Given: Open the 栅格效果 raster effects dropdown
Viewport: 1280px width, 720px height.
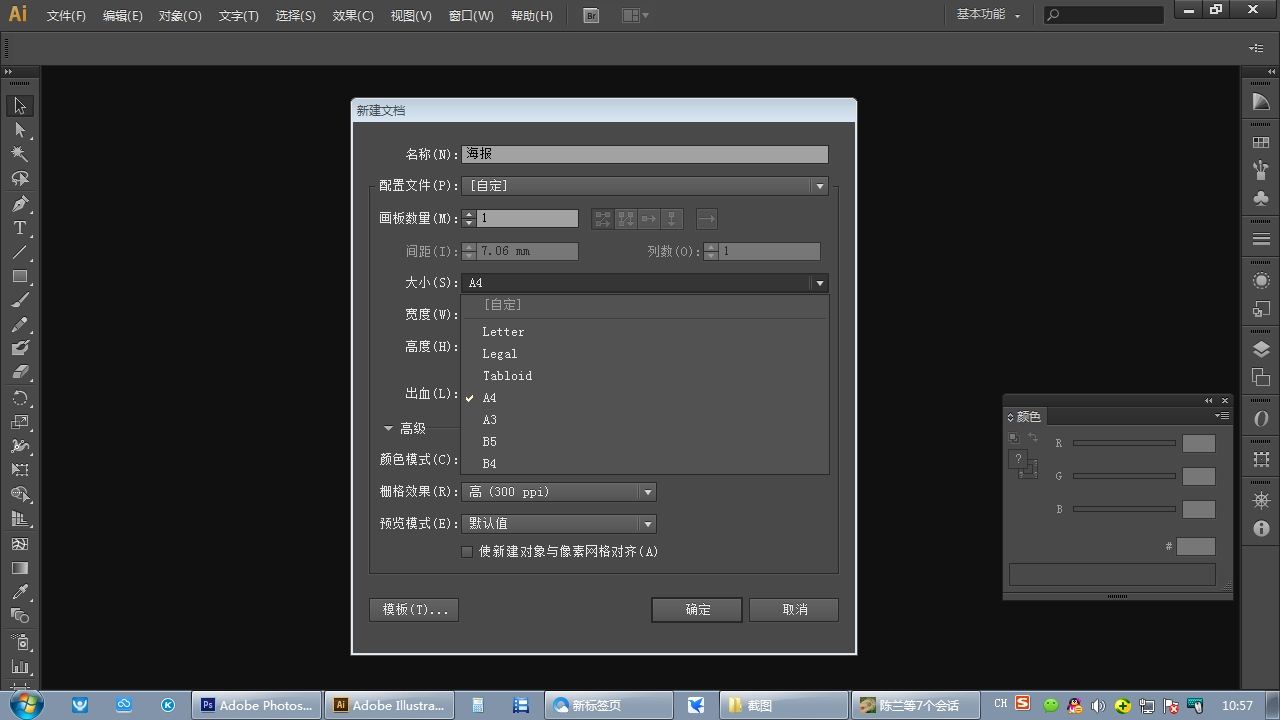Looking at the screenshot, I should click(x=558, y=492).
